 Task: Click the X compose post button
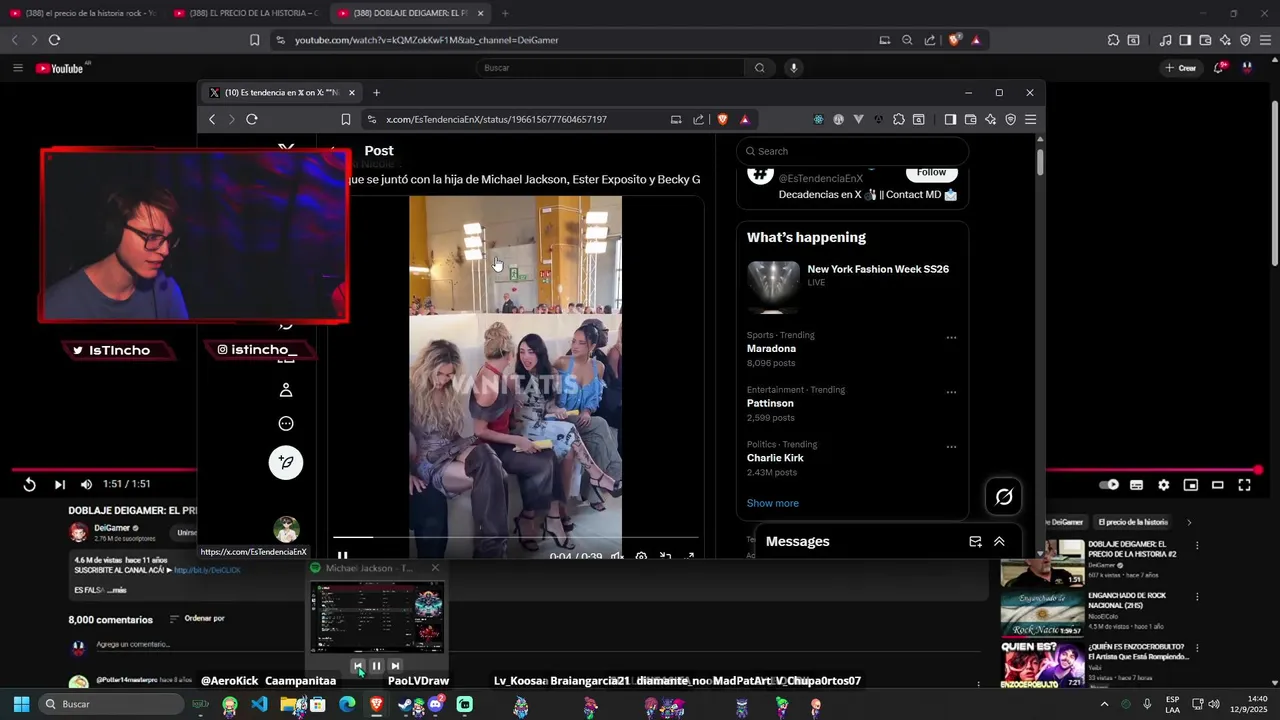(286, 462)
